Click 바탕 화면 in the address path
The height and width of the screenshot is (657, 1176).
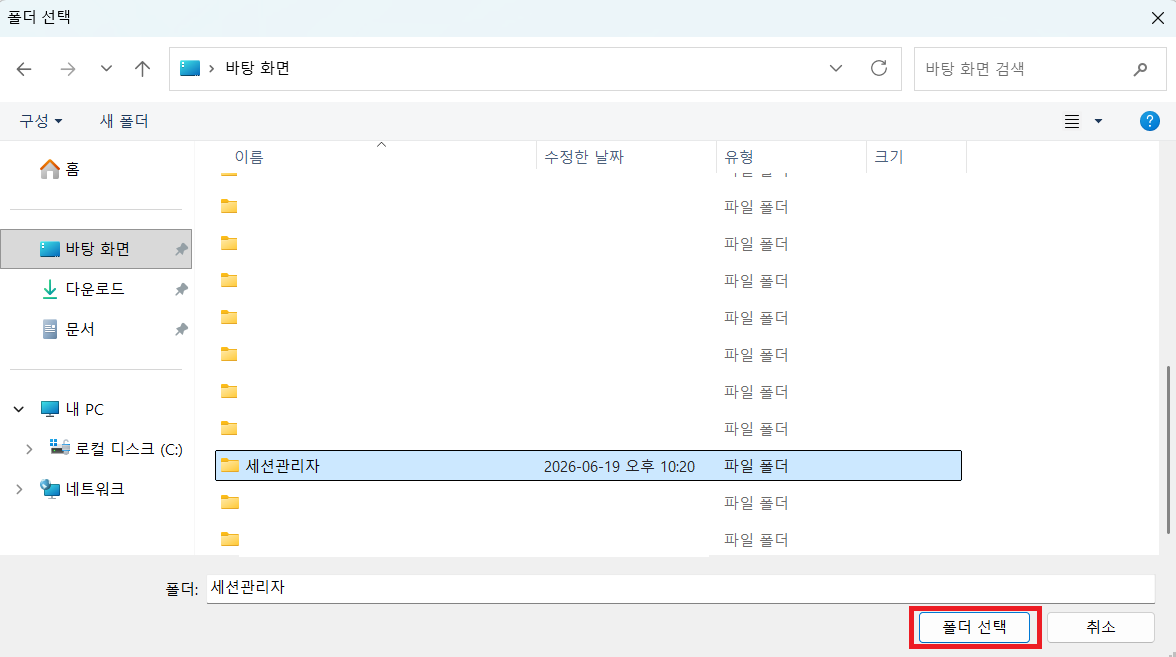pyautogui.click(x=257, y=68)
